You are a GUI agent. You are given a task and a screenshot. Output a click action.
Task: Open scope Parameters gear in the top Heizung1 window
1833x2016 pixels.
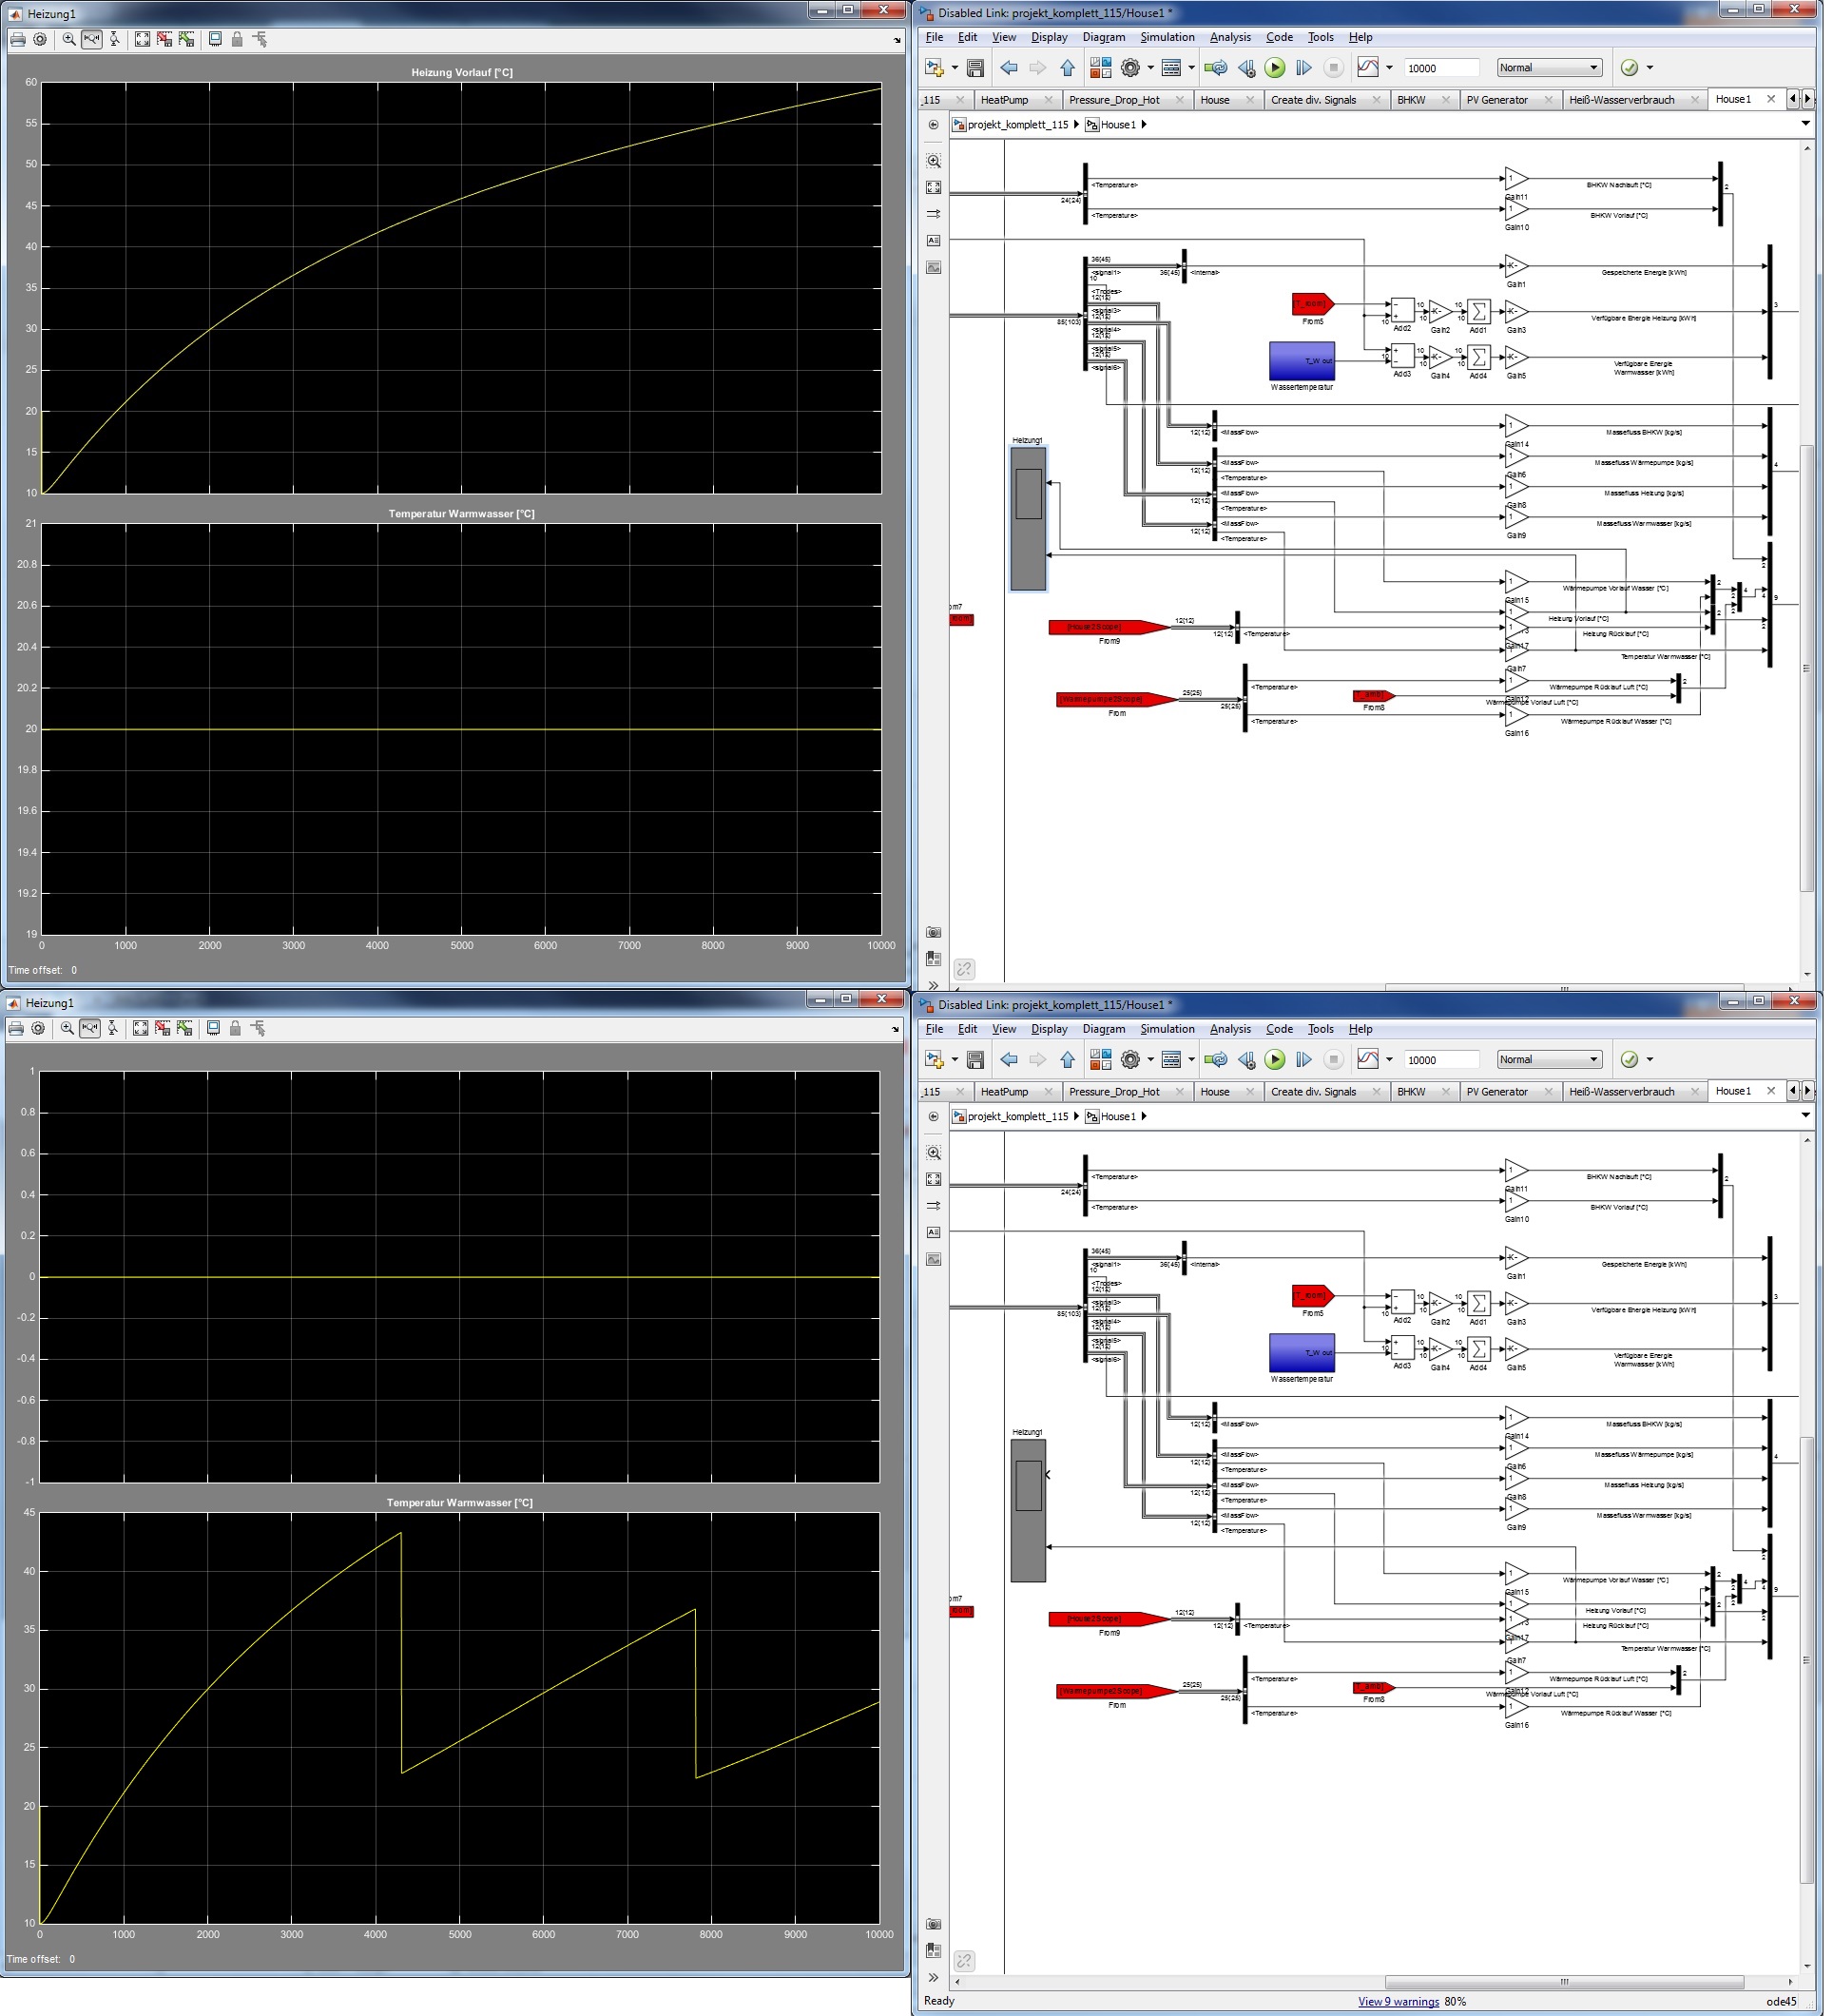(x=40, y=39)
